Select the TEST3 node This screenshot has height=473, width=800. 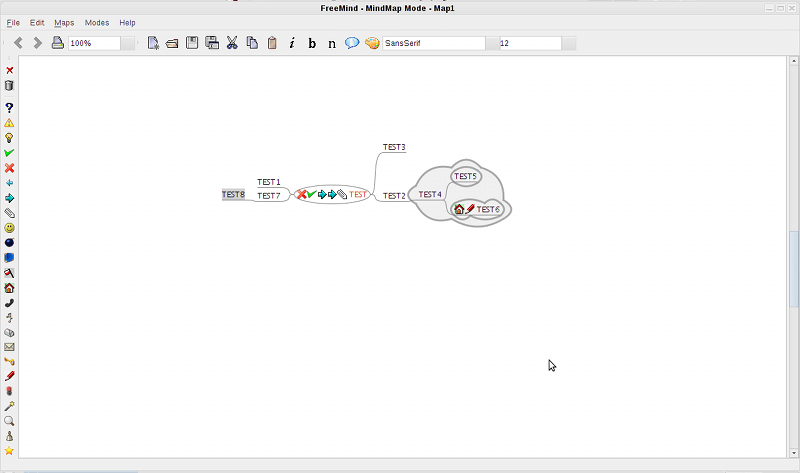(x=394, y=147)
